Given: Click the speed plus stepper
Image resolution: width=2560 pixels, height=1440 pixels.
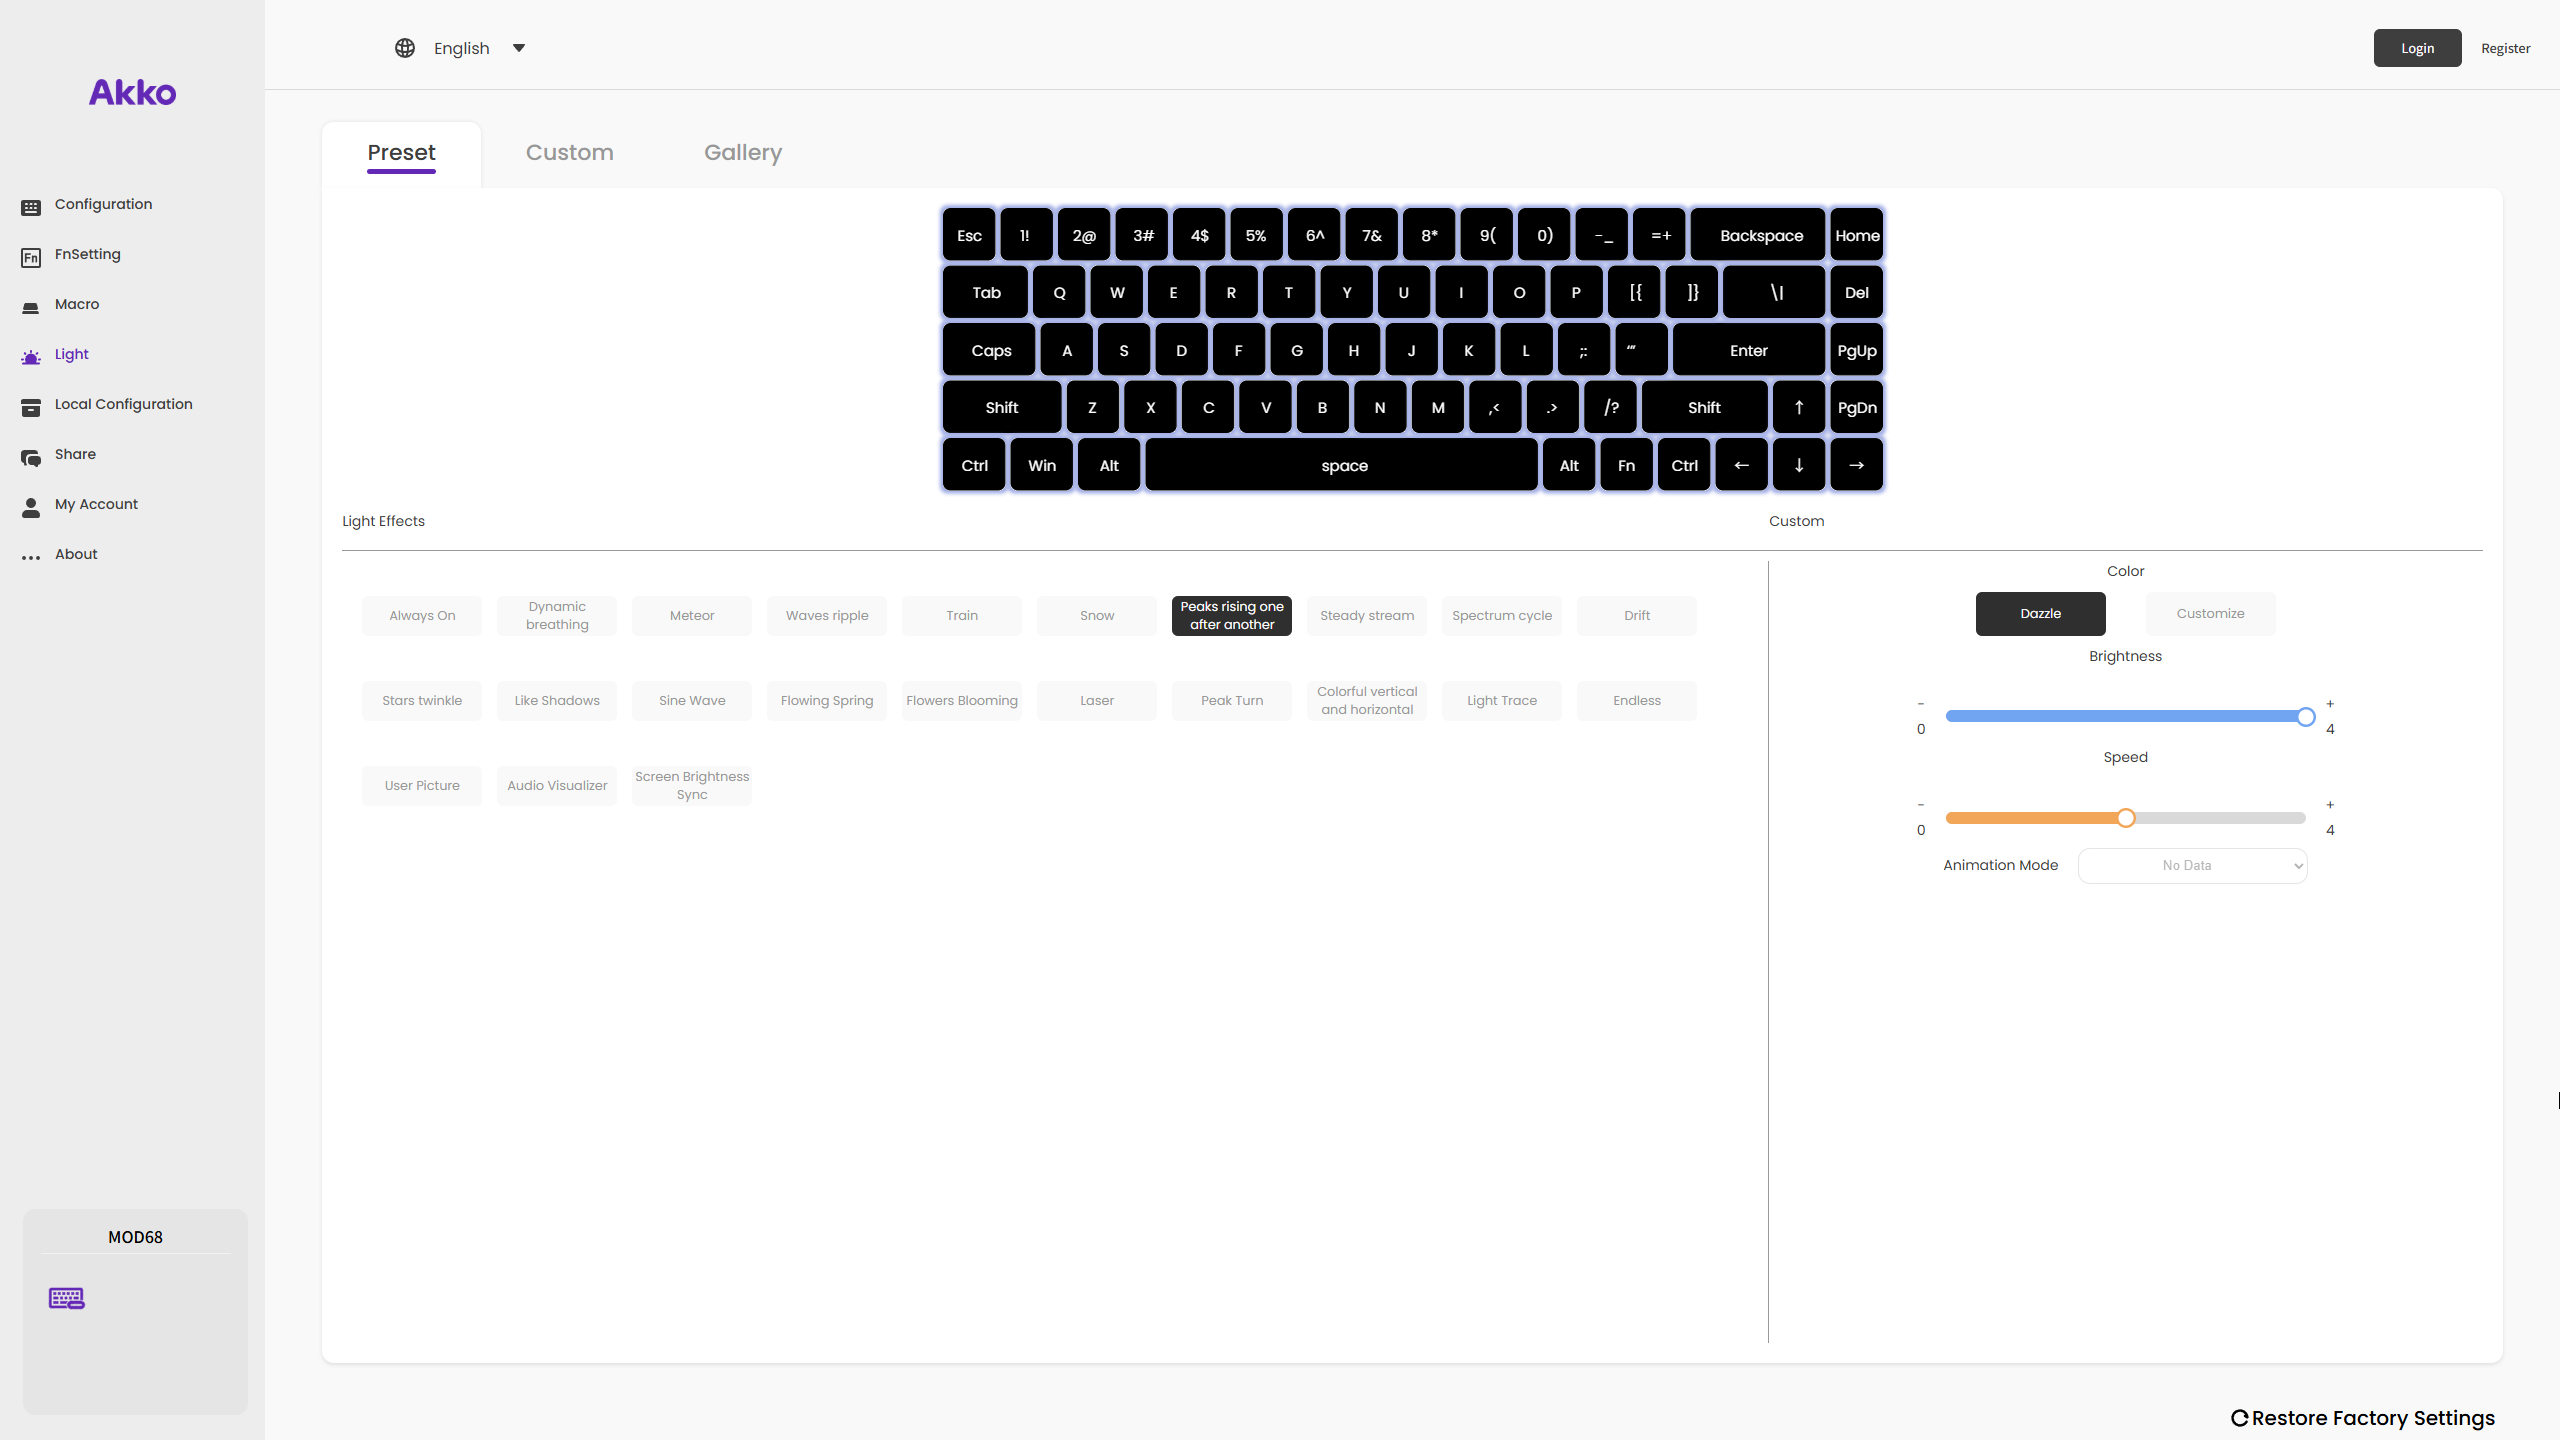Looking at the screenshot, I should [x=2330, y=805].
